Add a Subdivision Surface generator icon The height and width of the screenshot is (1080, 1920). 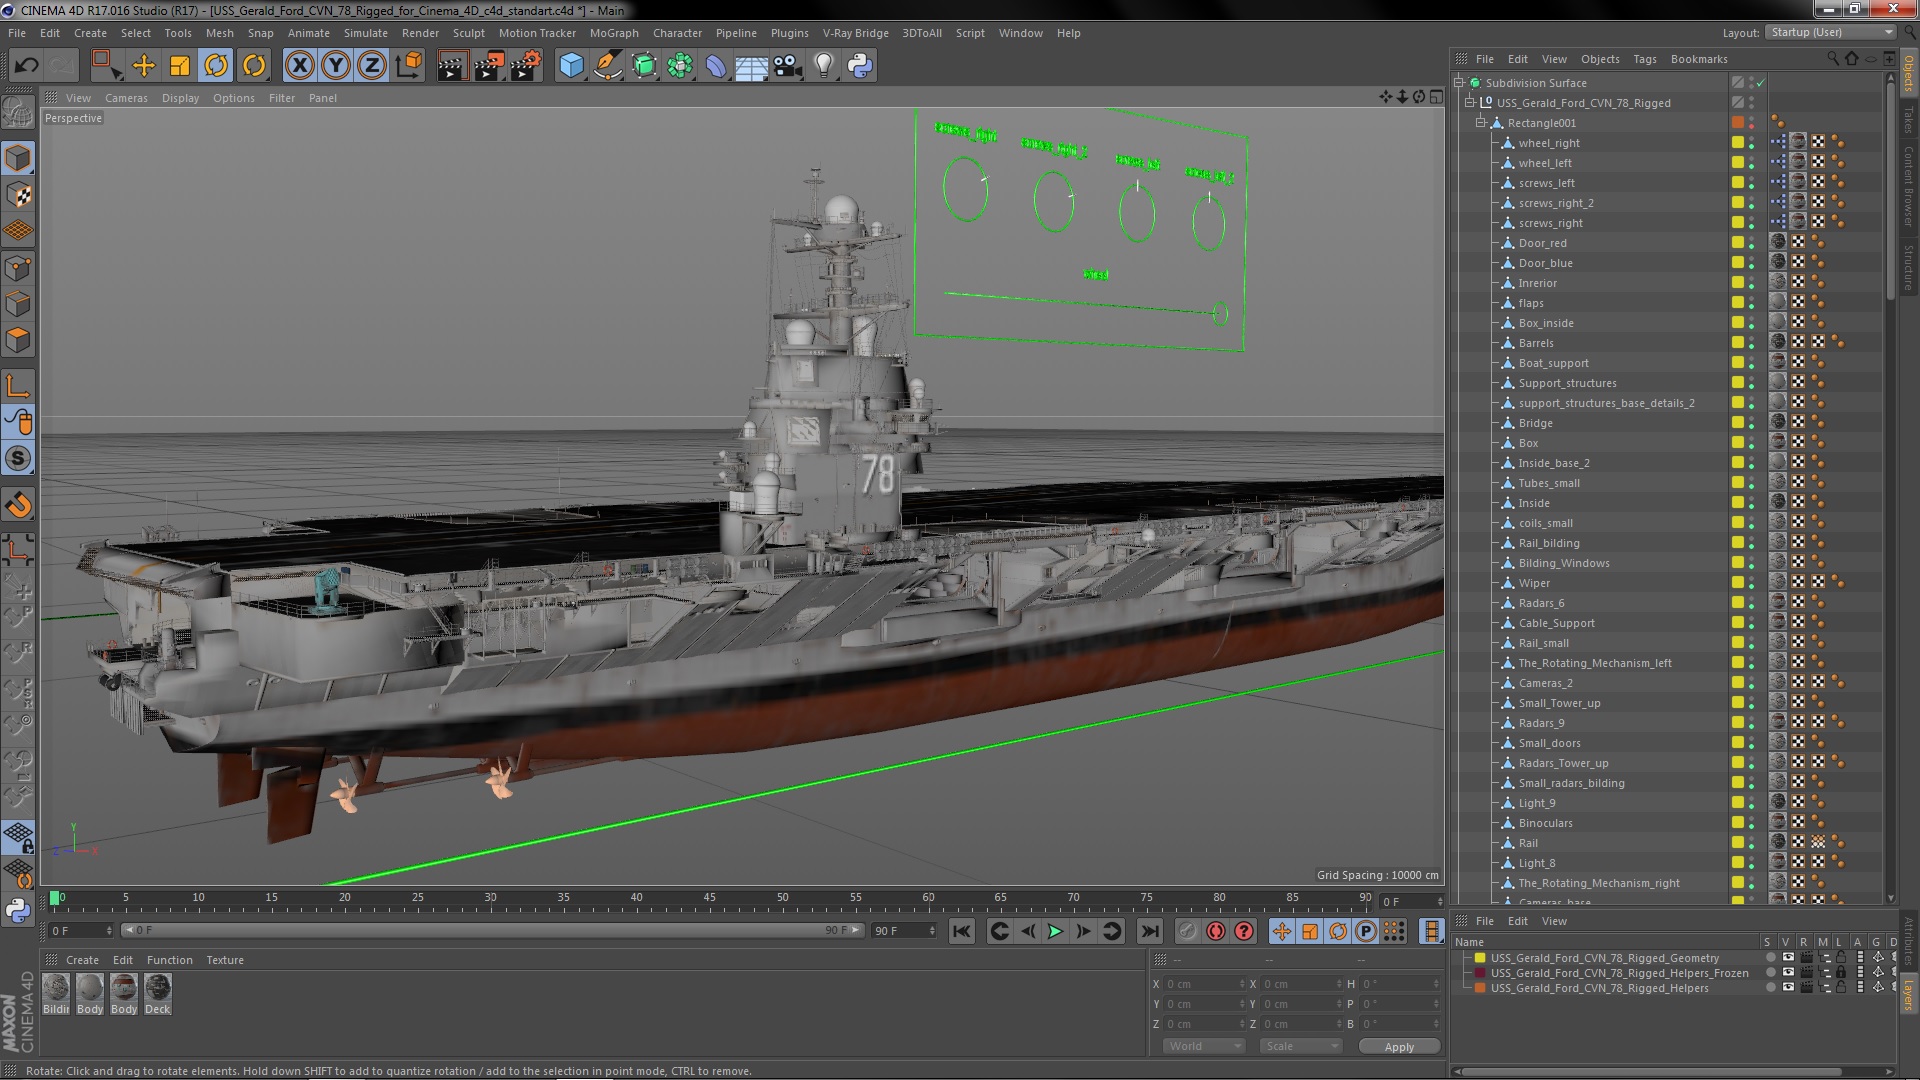[x=645, y=66]
